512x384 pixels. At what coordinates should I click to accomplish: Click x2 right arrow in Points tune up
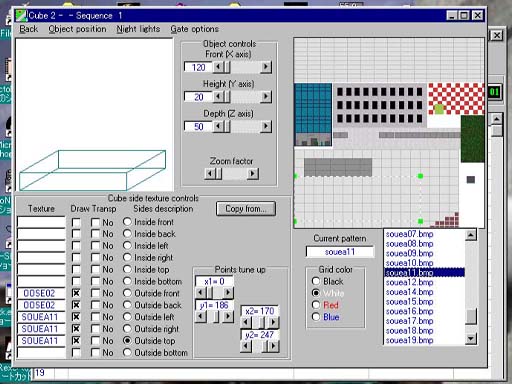[273, 322]
